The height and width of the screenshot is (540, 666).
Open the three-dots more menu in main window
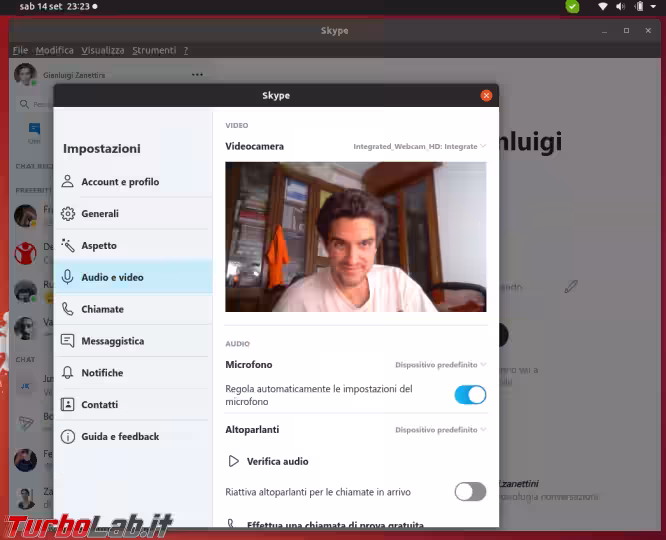[197, 75]
